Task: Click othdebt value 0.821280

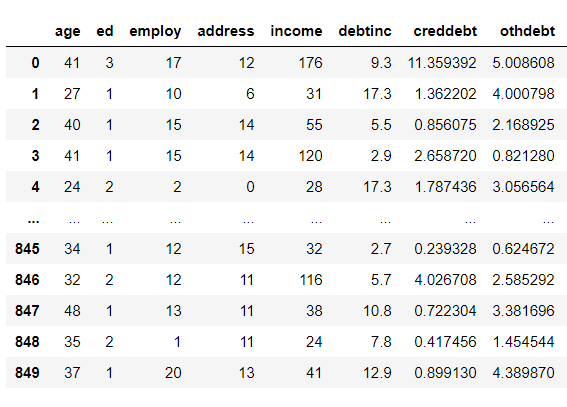Action: 523,156
